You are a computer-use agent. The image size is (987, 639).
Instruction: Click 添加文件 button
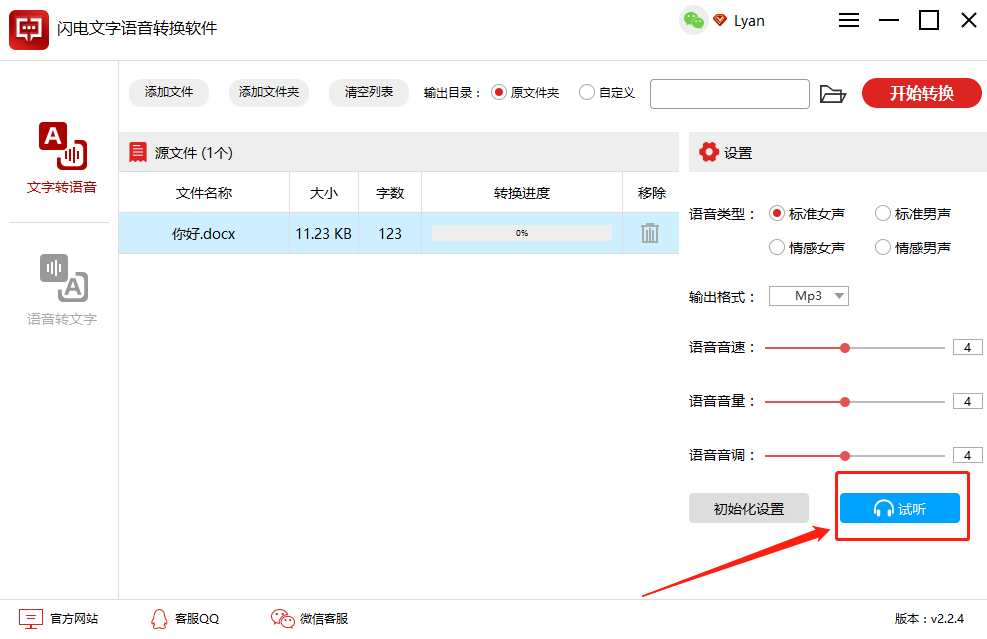tap(169, 93)
